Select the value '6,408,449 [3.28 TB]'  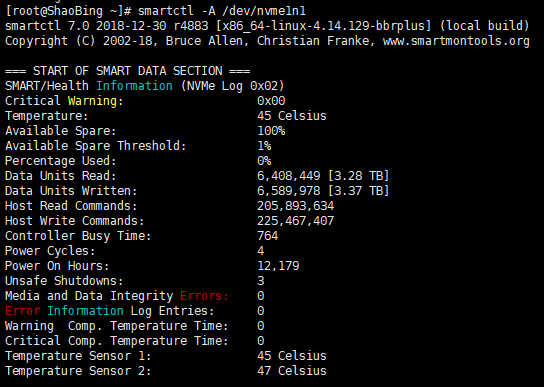click(x=323, y=176)
